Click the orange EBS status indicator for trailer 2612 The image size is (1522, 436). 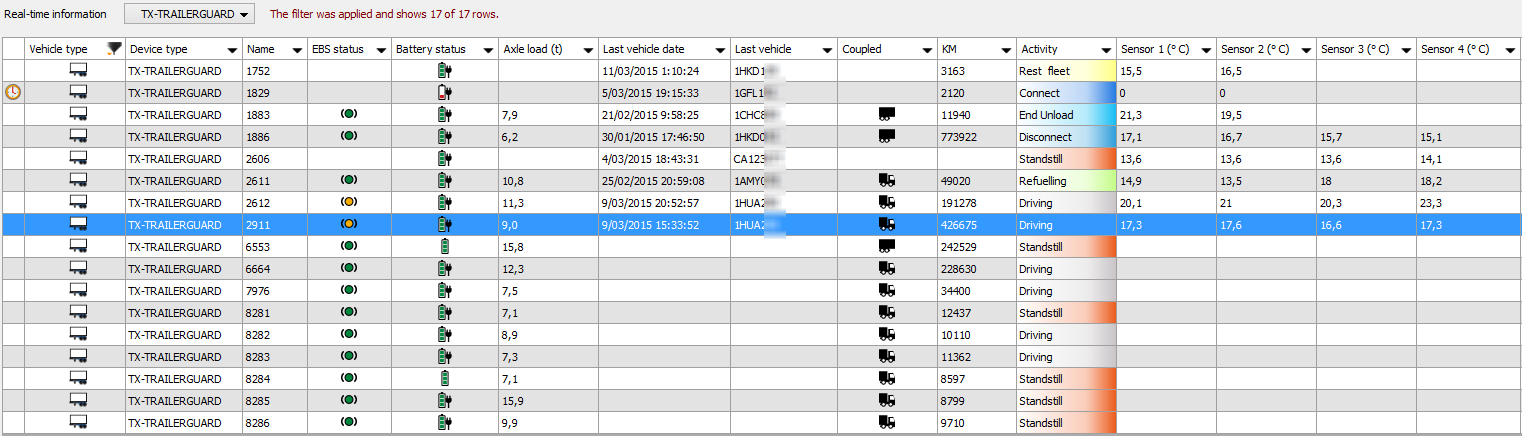(x=349, y=203)
